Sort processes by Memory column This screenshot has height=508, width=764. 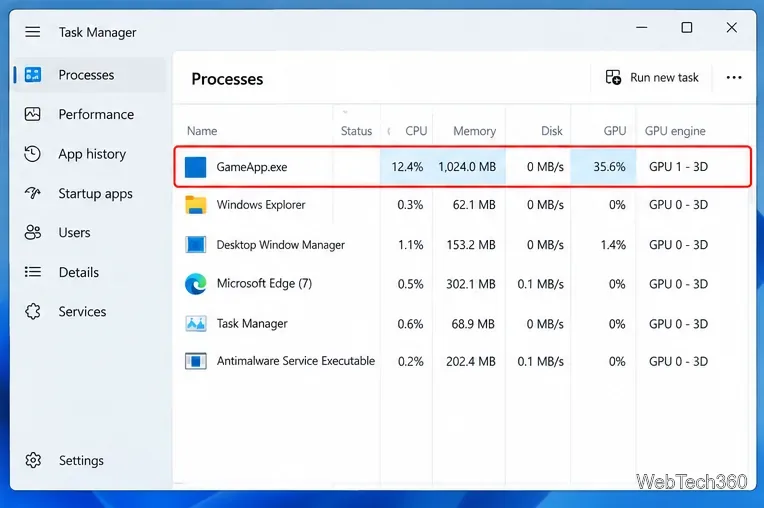475,131
